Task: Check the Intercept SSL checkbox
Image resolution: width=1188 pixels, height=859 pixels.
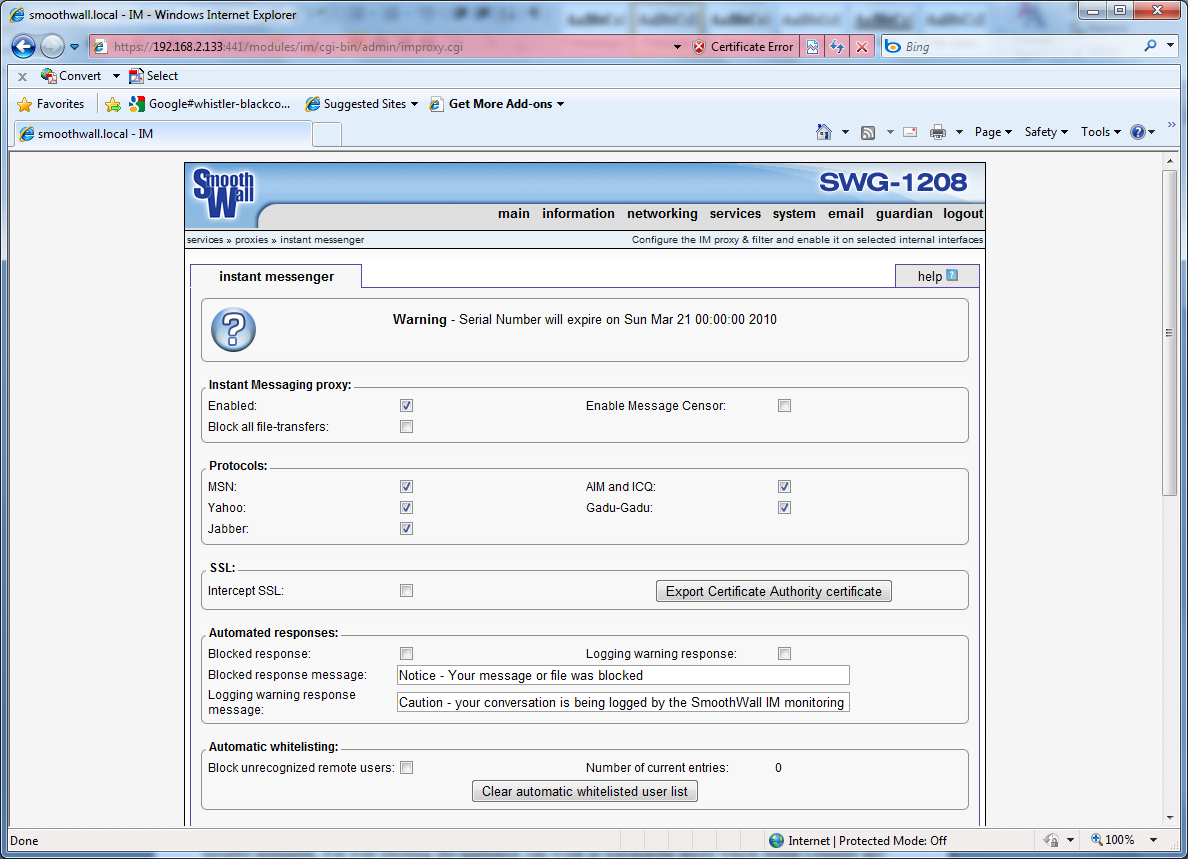Action: tap(407, 591)
